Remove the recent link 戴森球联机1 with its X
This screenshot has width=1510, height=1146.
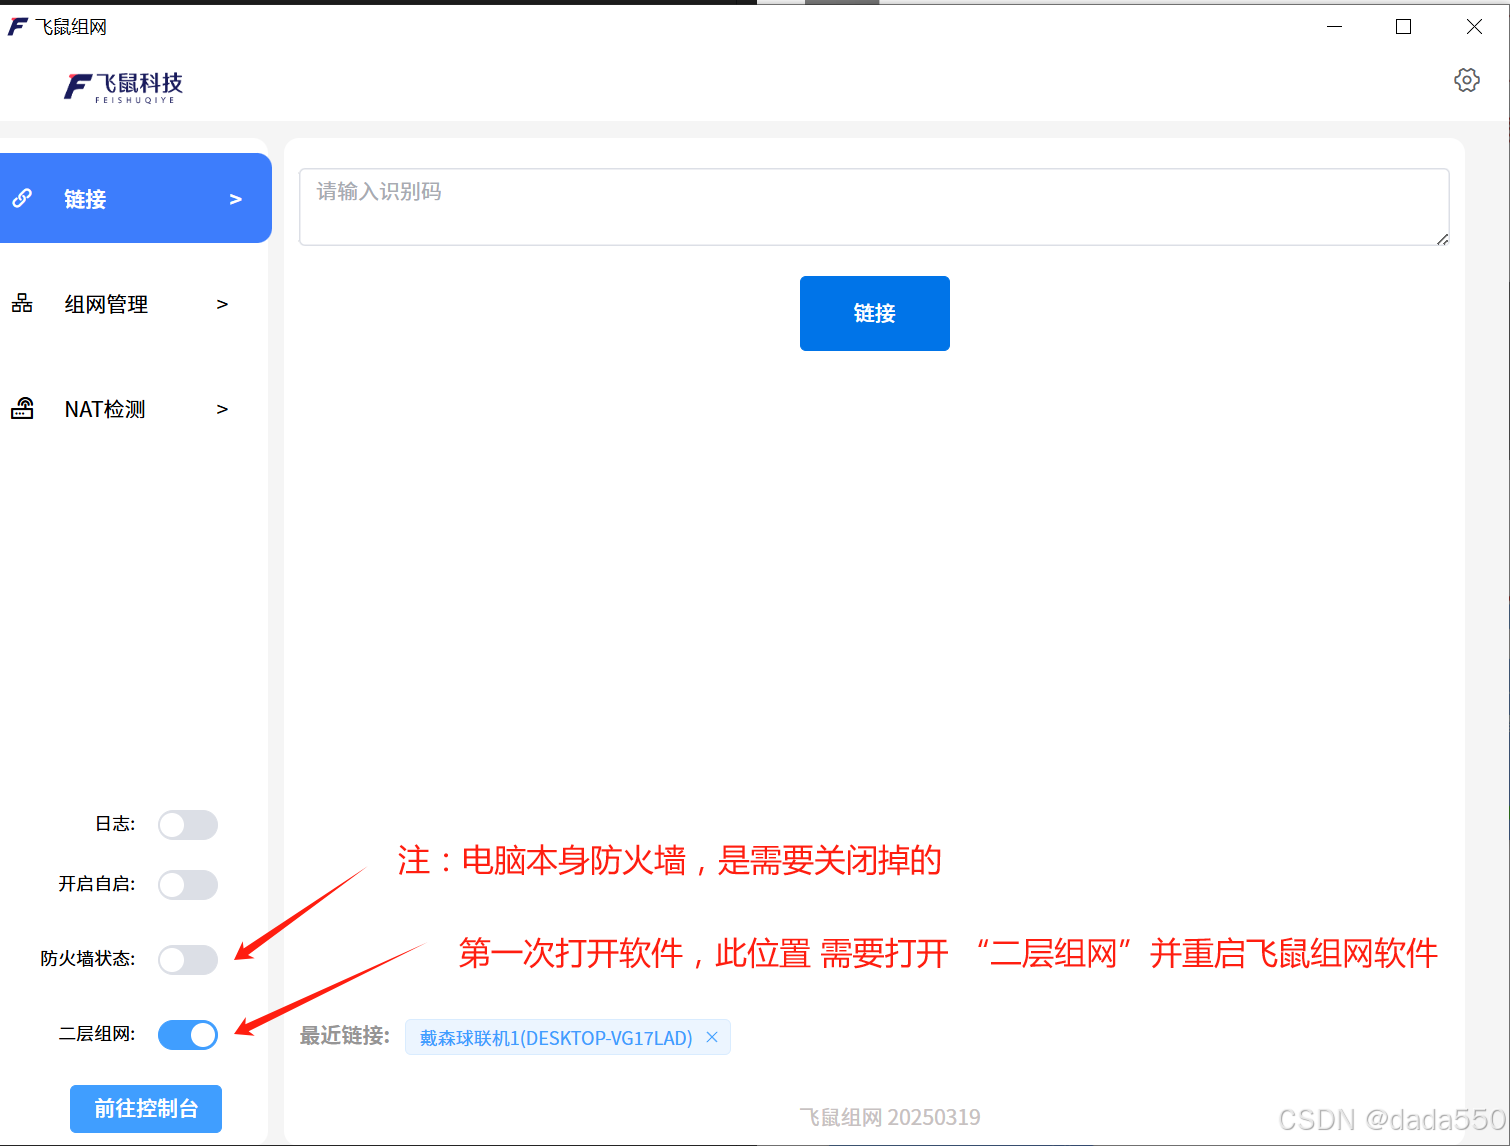[712, 1037]
